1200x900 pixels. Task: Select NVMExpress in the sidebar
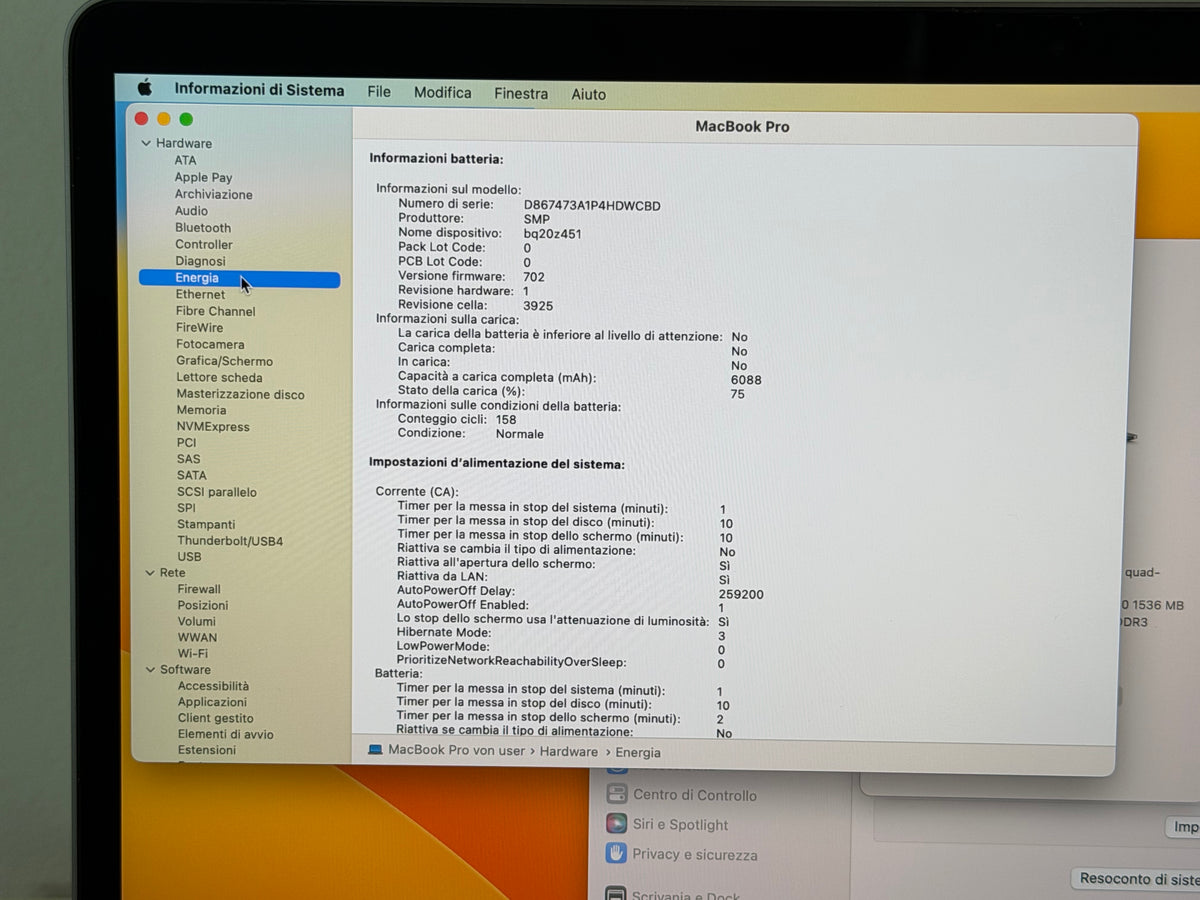click(x=213, y=427)
